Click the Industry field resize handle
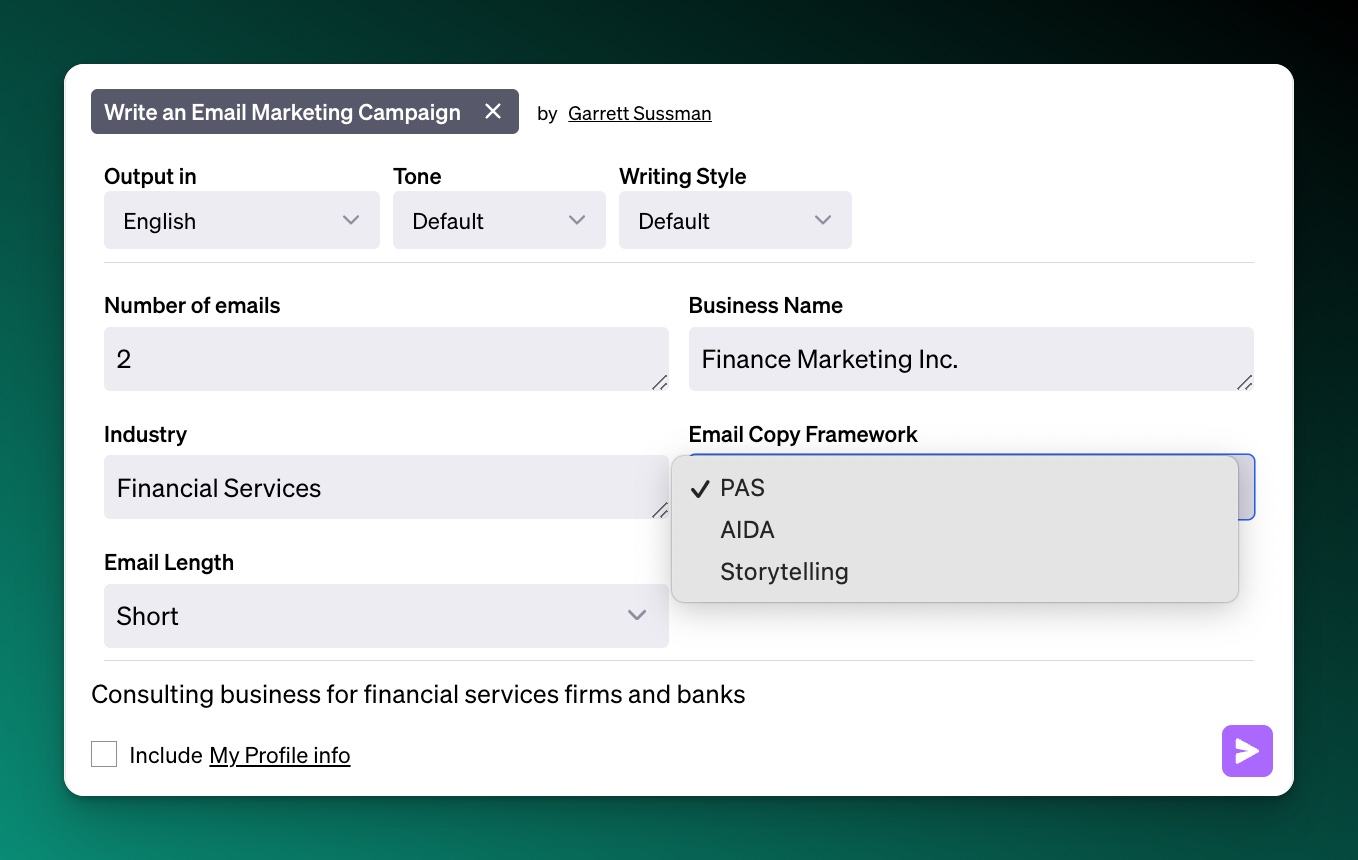Image resolution: width=1358 pixels, height=860 pixels. coord(660,511)
